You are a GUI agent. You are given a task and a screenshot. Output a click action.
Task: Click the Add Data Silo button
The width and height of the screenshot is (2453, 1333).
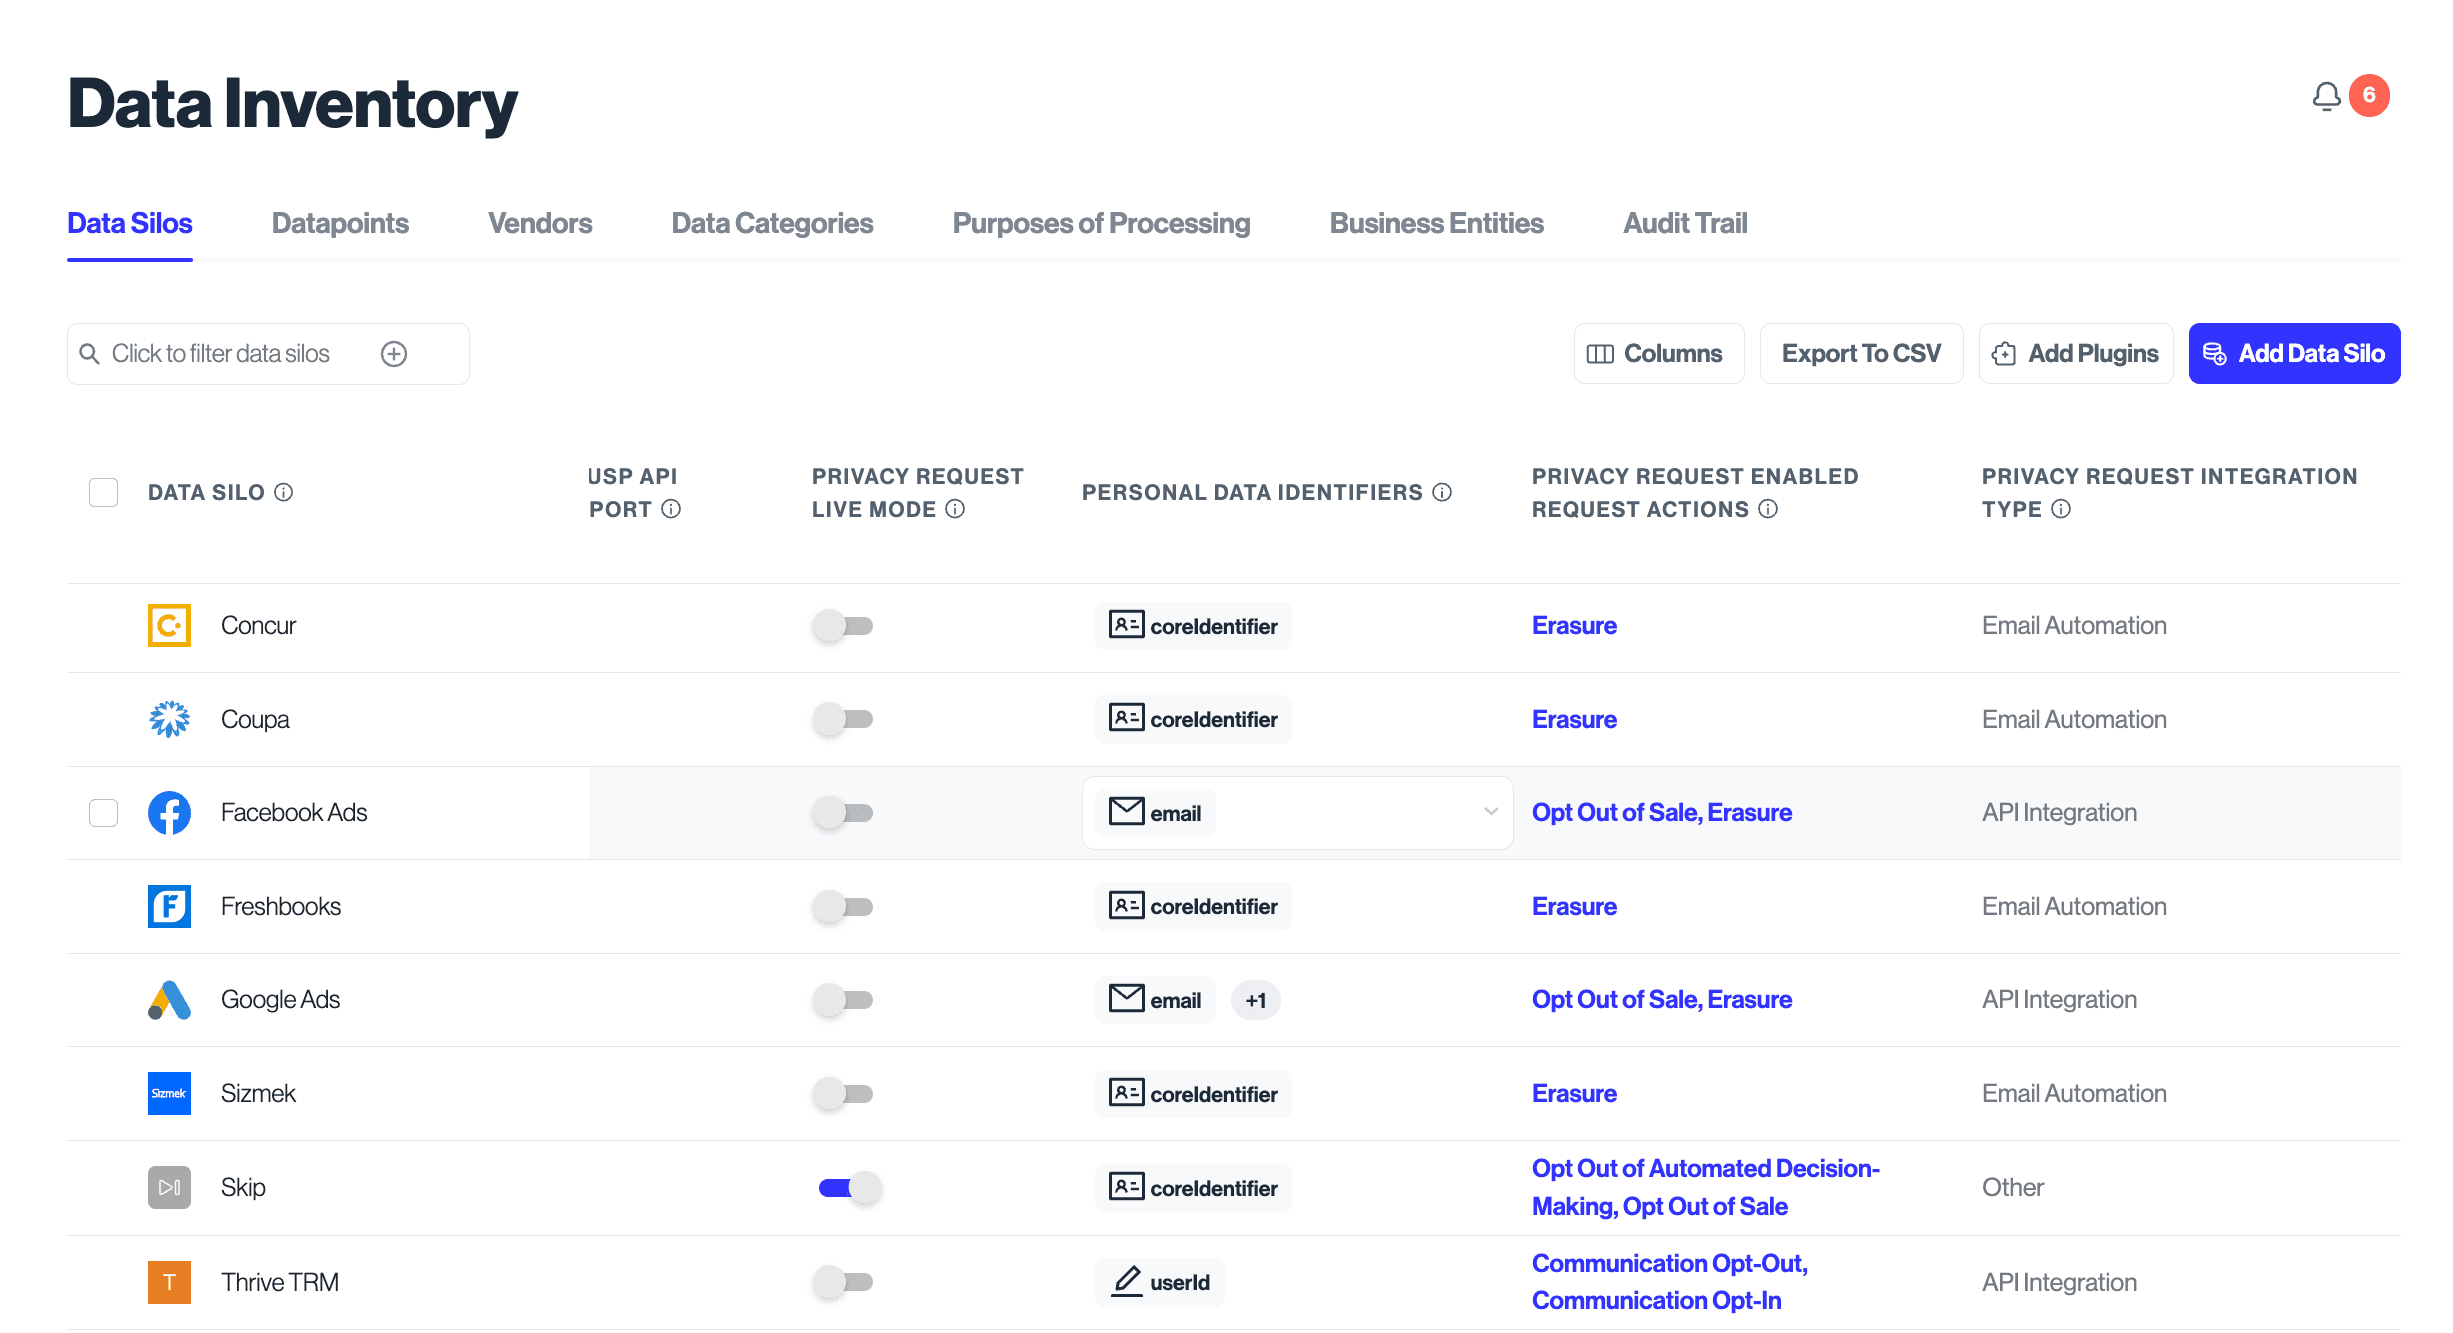(2294, 354)
